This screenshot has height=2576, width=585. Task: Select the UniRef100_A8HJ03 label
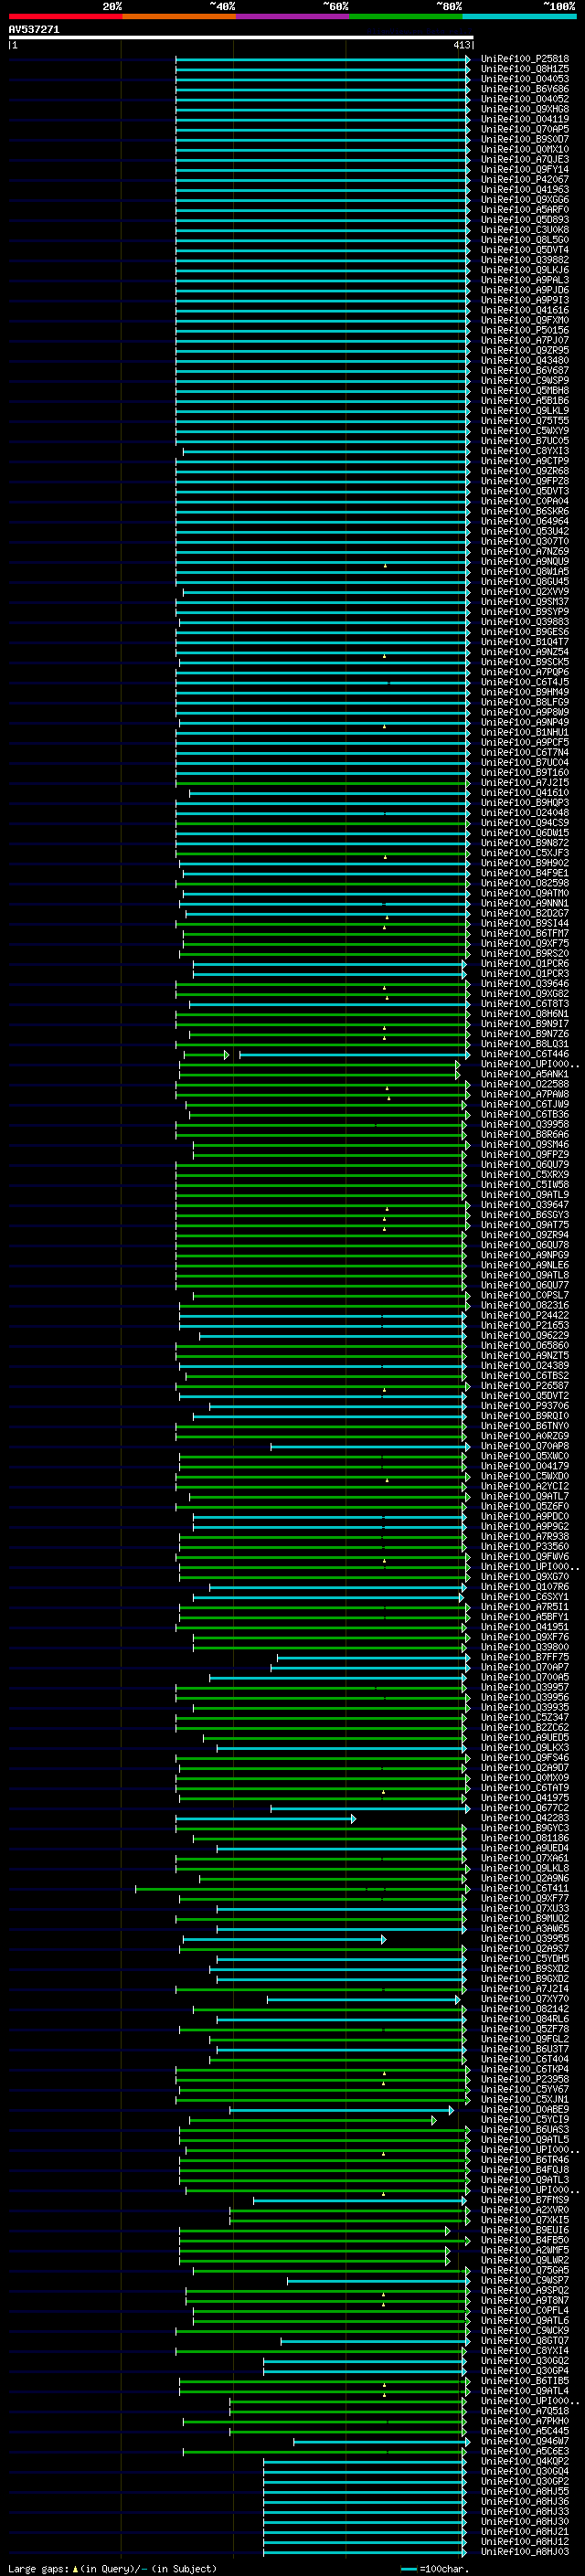525,2552
